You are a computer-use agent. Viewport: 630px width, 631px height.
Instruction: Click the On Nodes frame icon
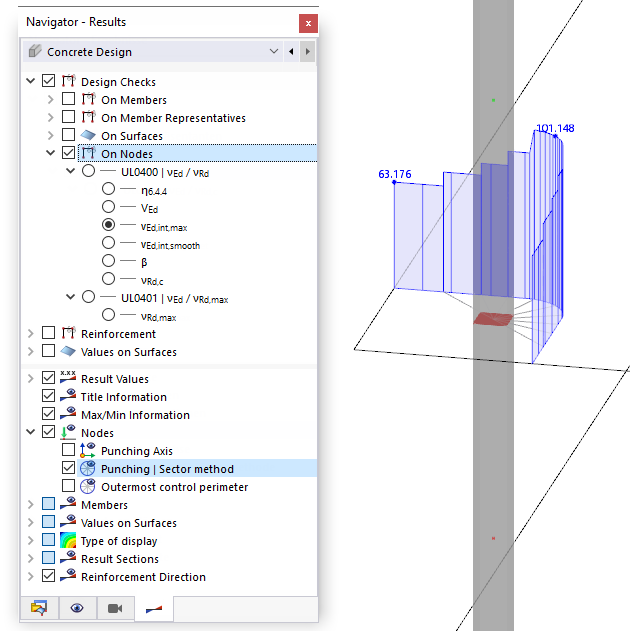pyautogui.click(x=89, y=153)
